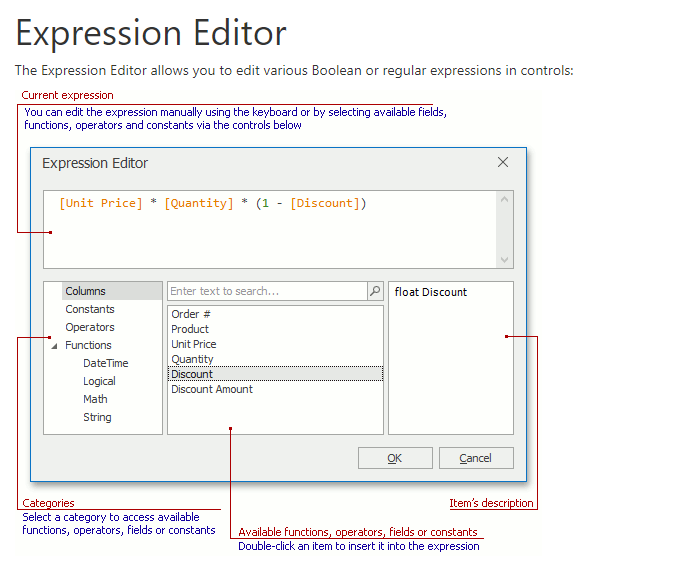The height and width of the screenshot is (568, 680).
Task: Click the 'Enter text to search' field
Action: coord(268,291)
